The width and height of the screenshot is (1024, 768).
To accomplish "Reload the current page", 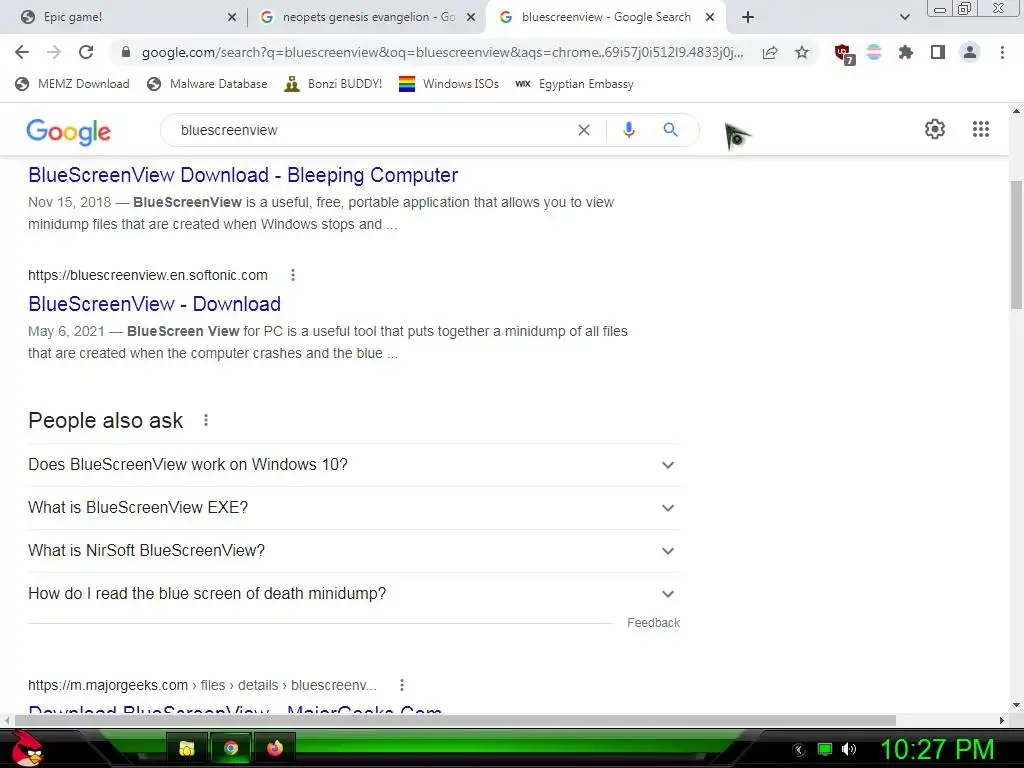I will [x=86, y=52].
